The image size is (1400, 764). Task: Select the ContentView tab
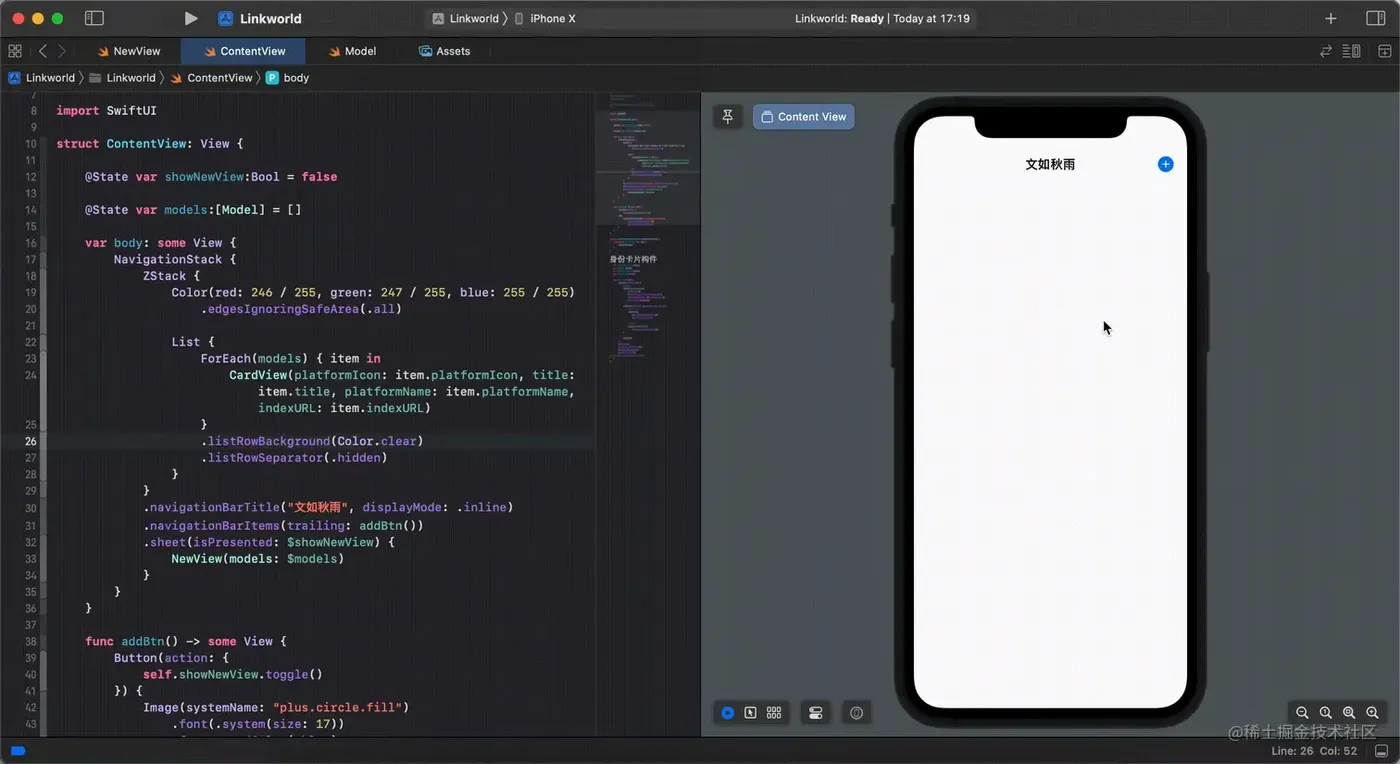click(244, 51)
